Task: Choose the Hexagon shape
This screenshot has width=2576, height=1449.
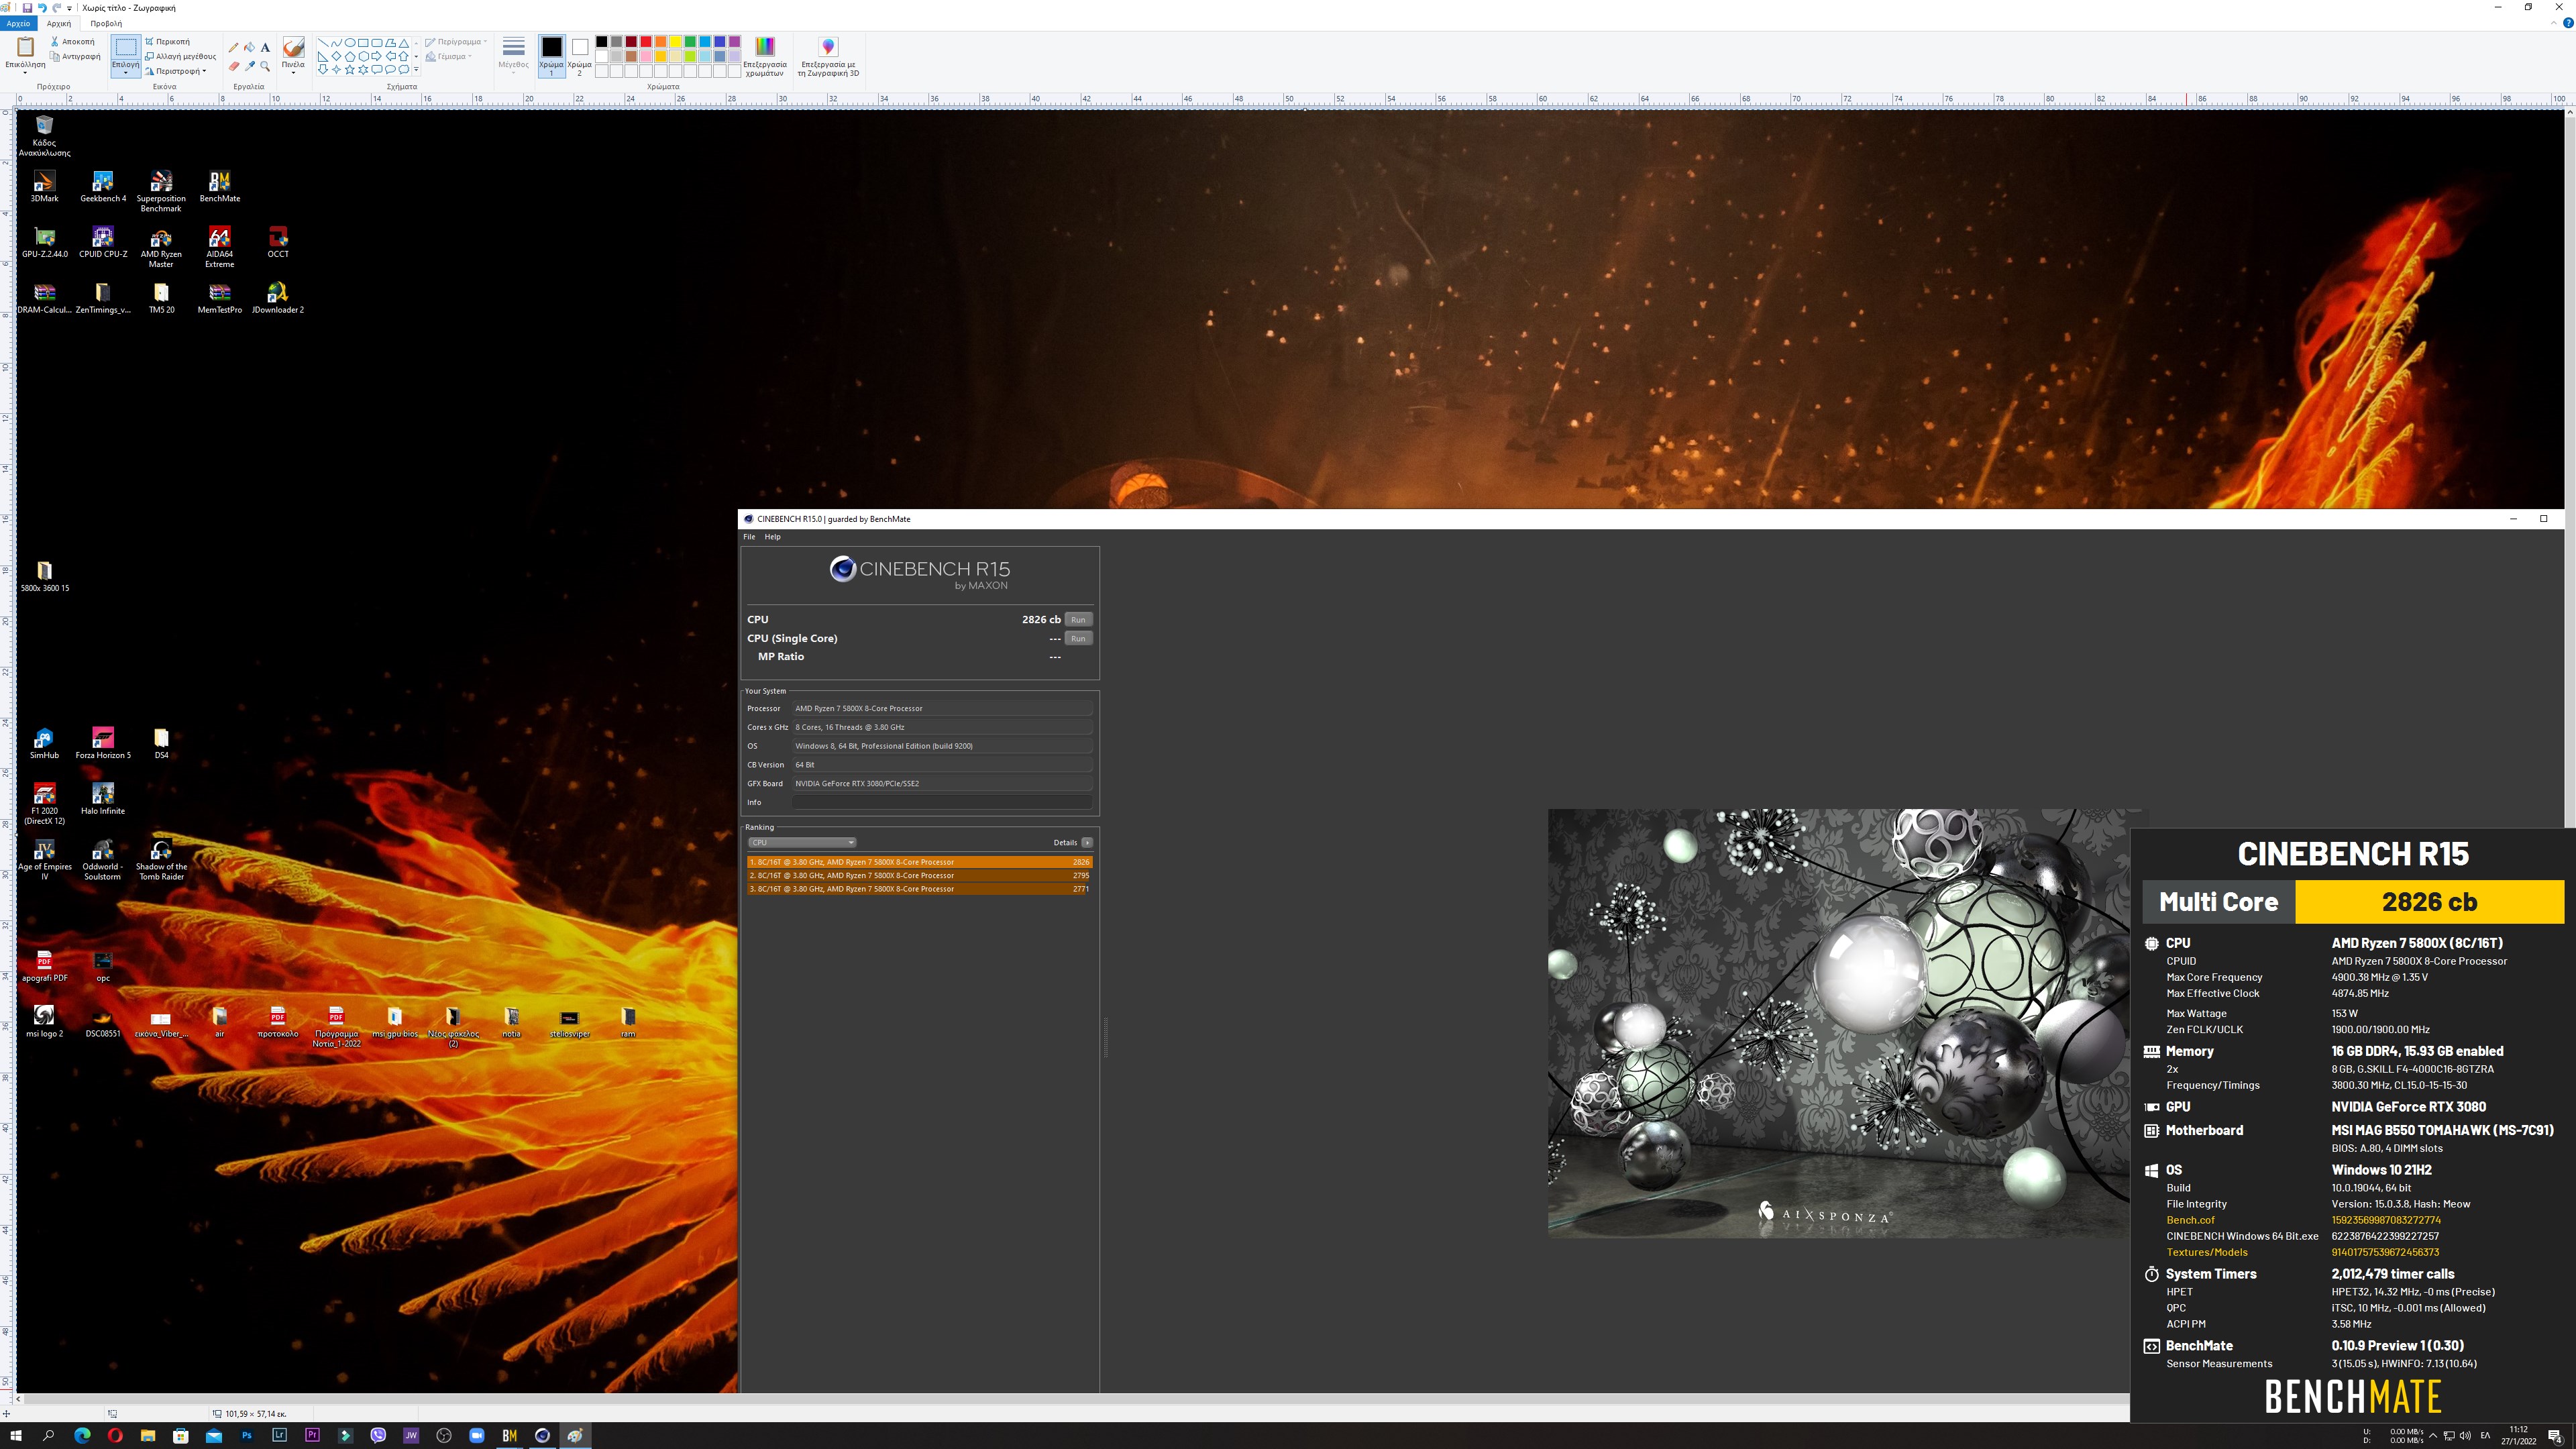Action: (363, 56)
